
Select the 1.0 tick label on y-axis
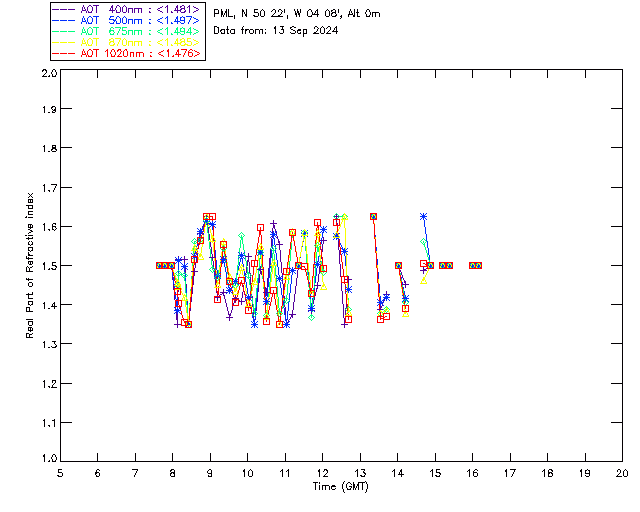pos(47,459)
